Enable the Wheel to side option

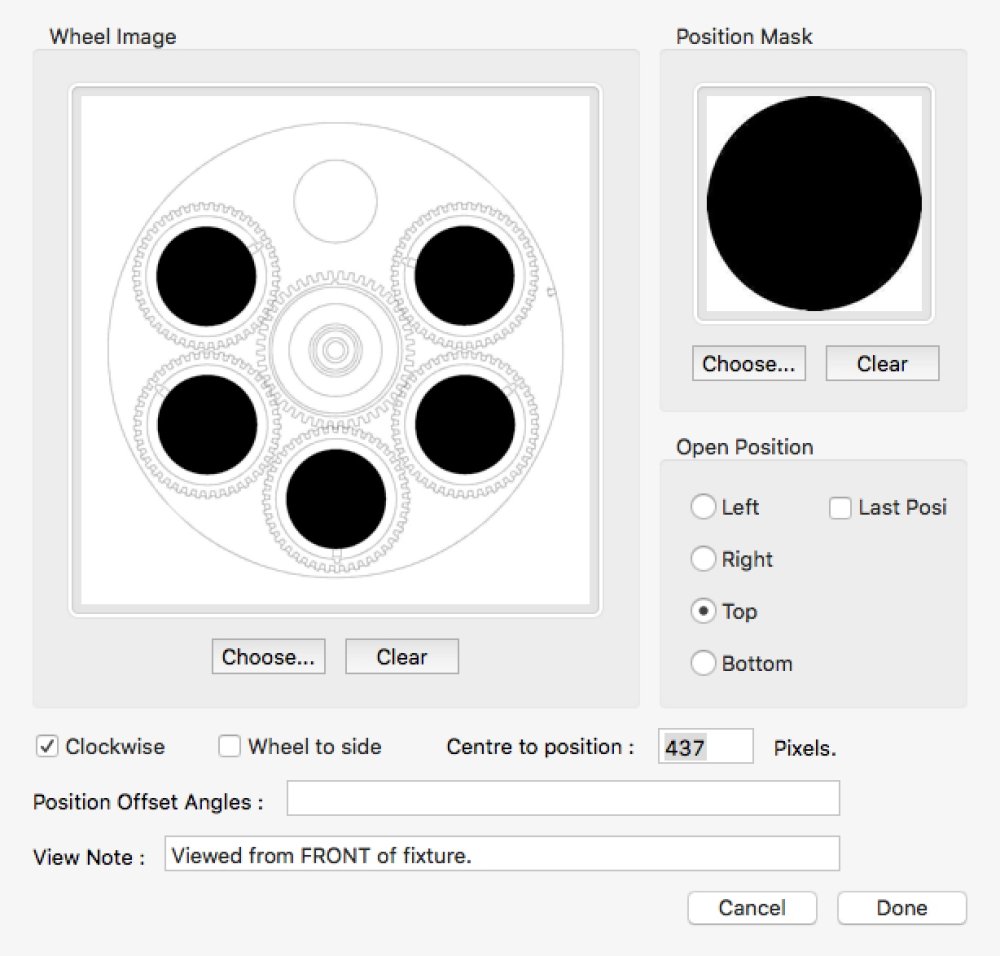pyautogui.click(x=229, y=746)
